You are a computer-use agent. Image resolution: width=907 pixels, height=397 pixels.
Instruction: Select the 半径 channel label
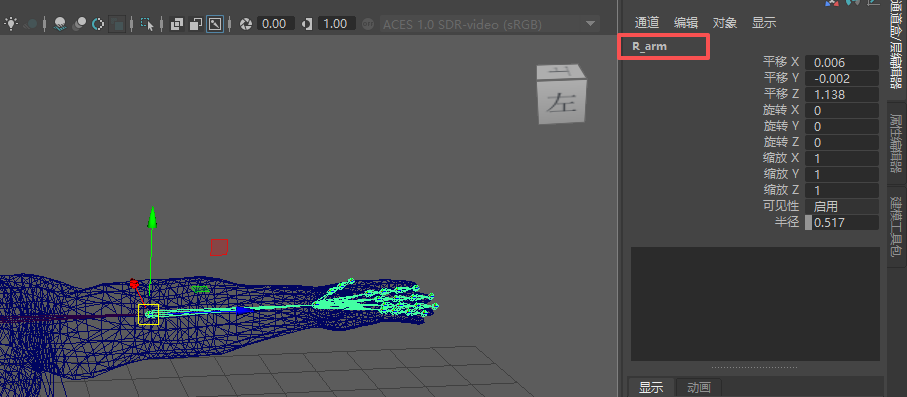(787, 222)
